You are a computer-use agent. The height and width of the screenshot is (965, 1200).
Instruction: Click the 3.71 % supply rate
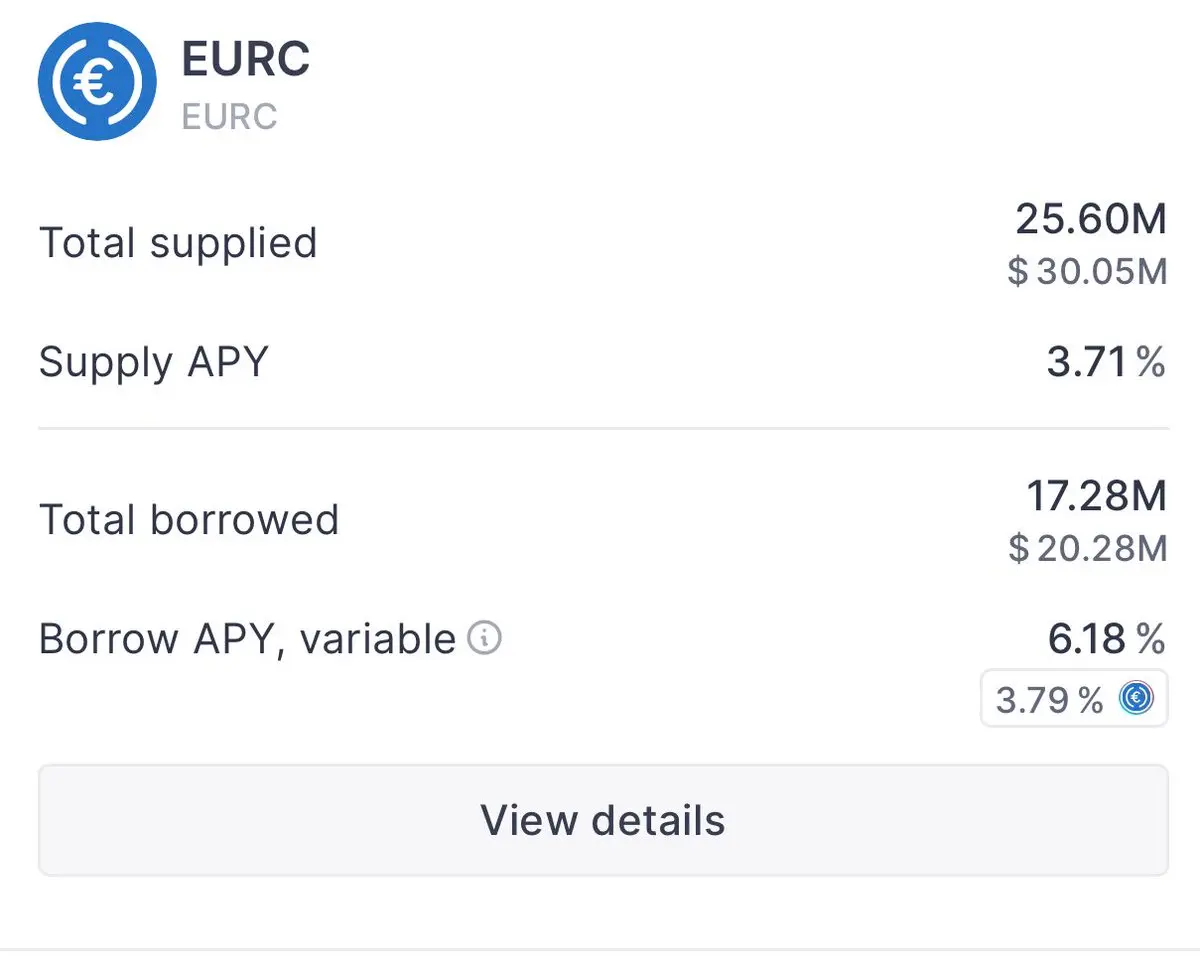1106,362
